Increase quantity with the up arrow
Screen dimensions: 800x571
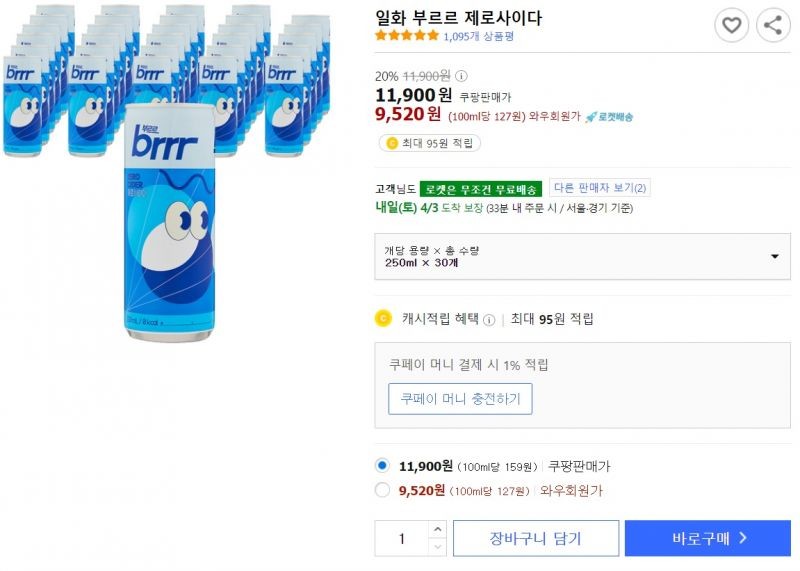[x=437, y=529]
